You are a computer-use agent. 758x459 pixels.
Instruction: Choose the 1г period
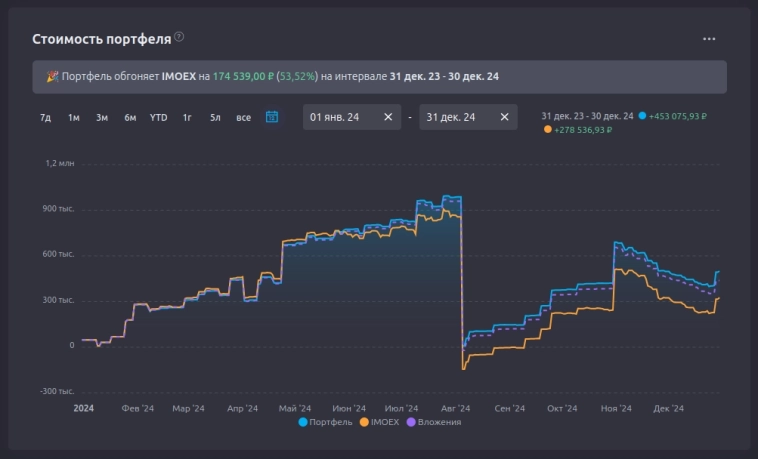(x=187, y=117)
